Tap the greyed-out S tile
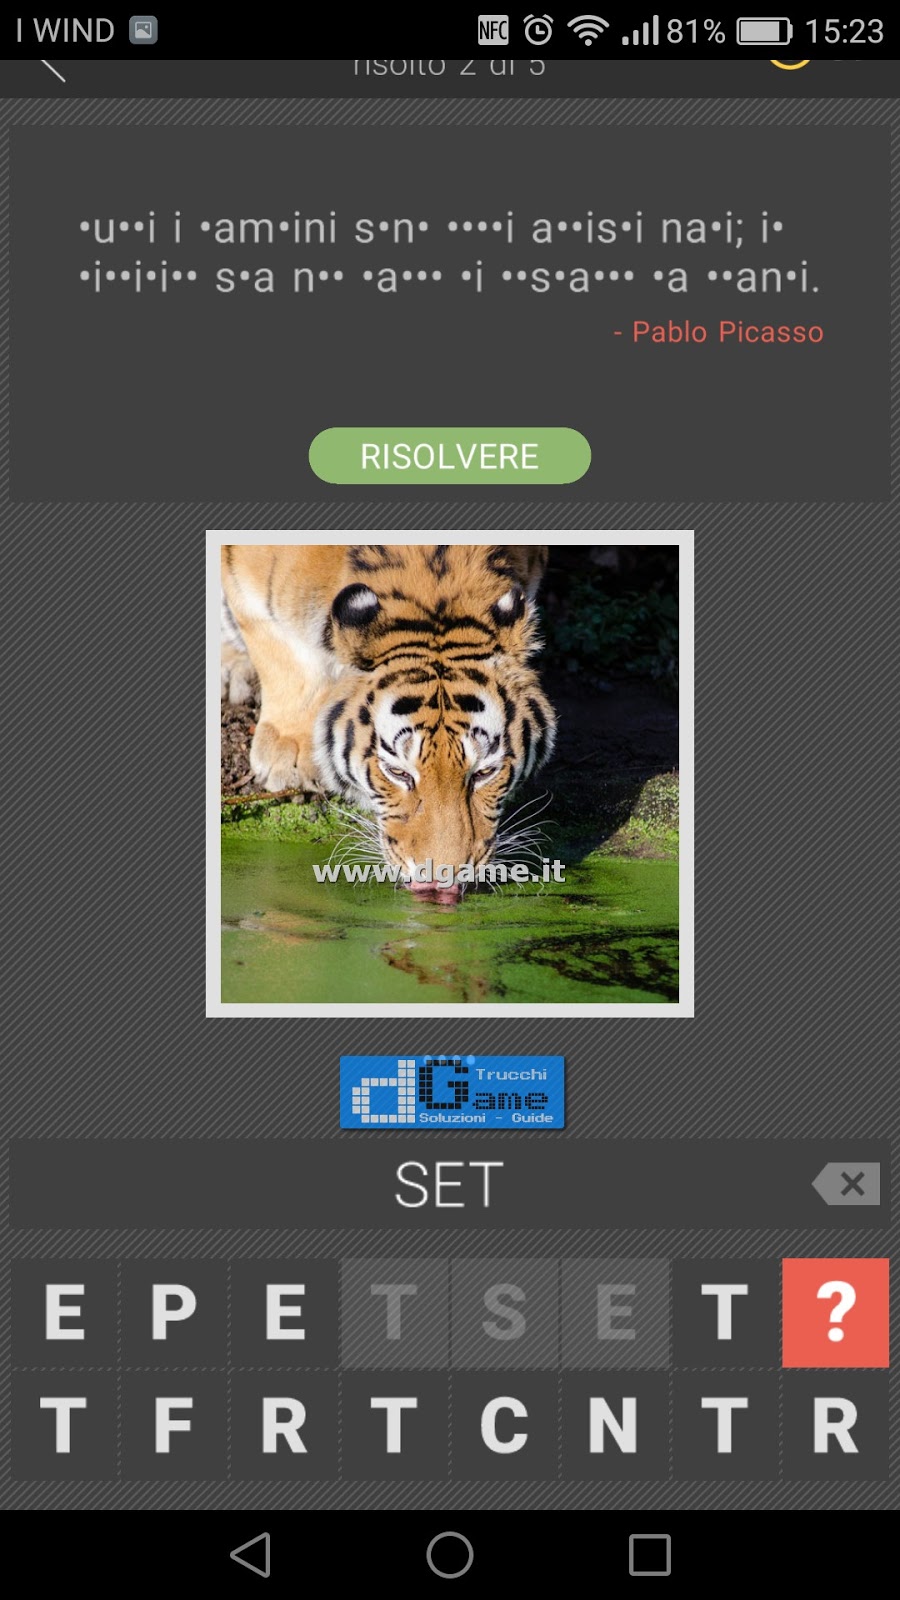The height and width of the screenshot is (1600, 900). pyautogui.click(x=504, y=1312)
